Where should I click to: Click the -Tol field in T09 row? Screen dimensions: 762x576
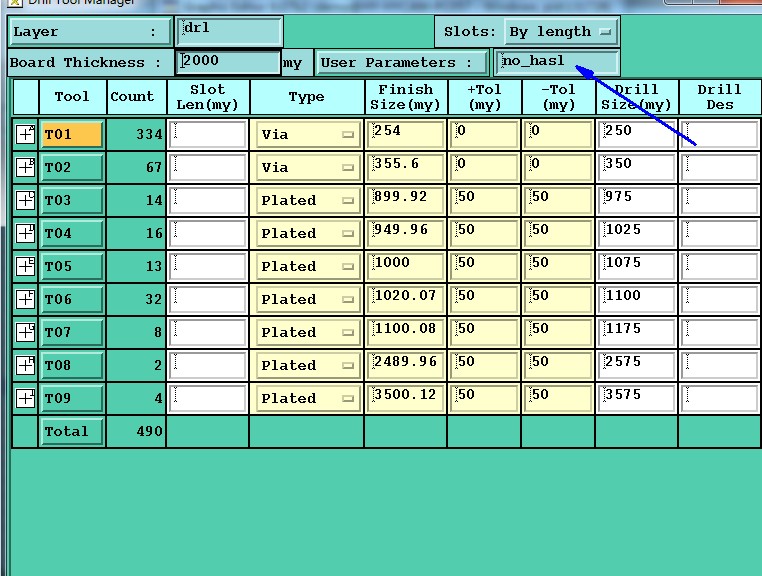click(558, 398)
